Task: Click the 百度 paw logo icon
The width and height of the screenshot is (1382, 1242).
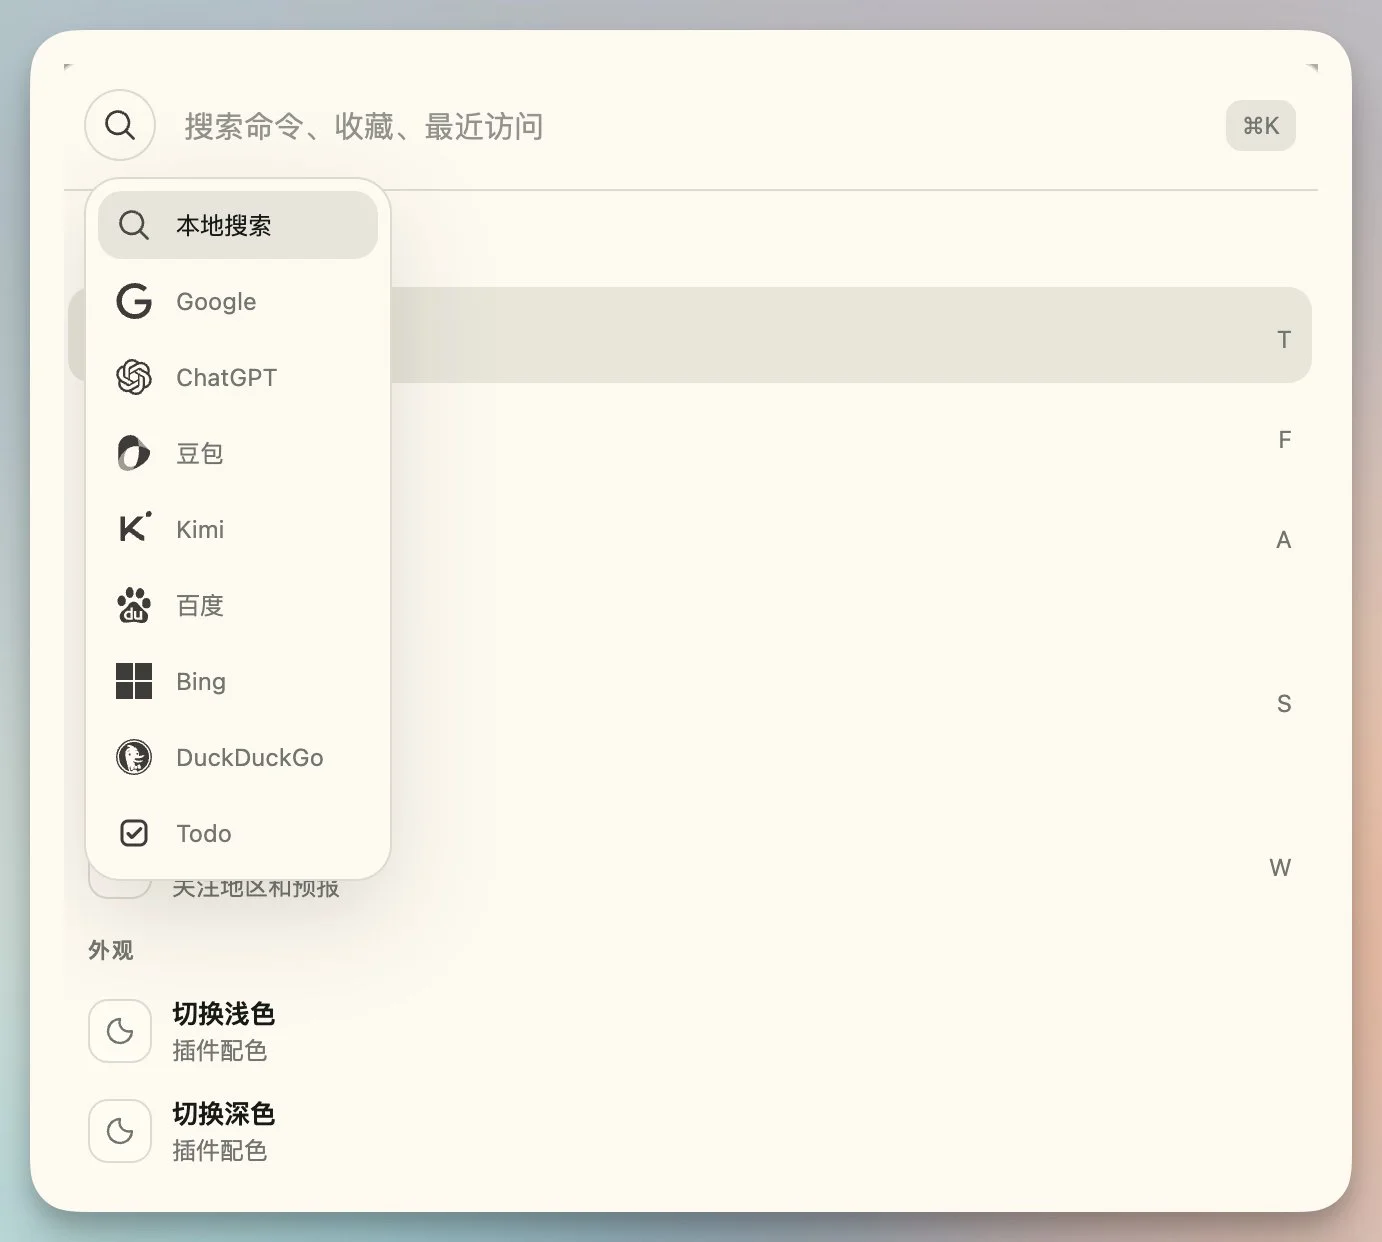Action: click(134, 605)
